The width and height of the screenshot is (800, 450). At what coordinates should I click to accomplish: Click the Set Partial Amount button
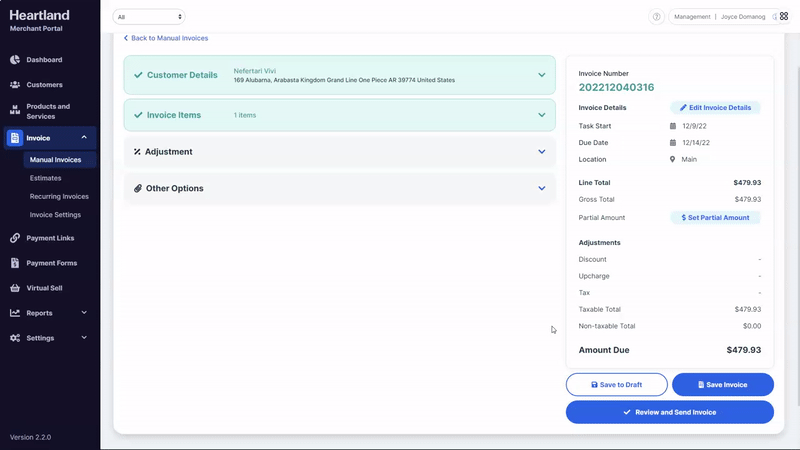pos(715,217)
